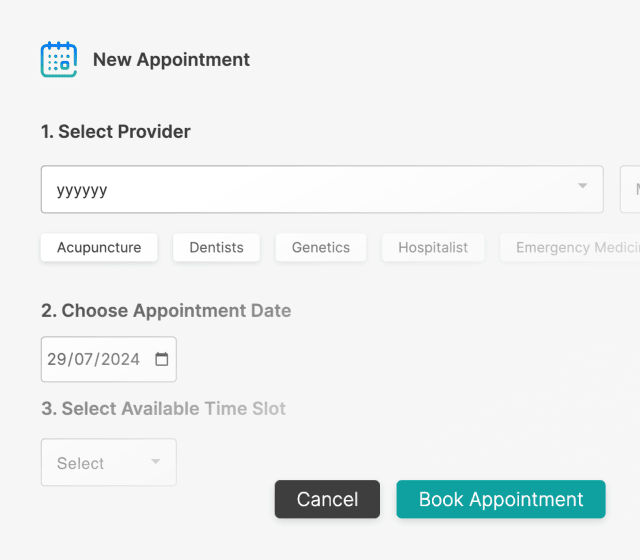Click the Choose Appointment Date heading
The height and width of the screenshot is (560, 640).
click(166, 310)
